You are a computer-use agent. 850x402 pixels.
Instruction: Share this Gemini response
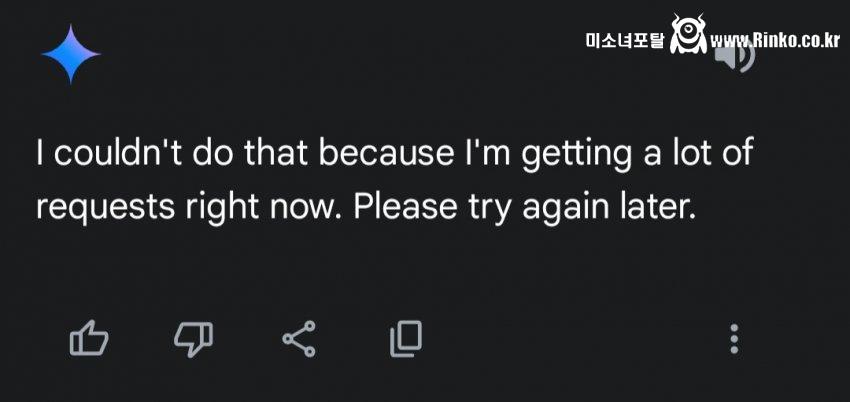(x=299, y=339)
